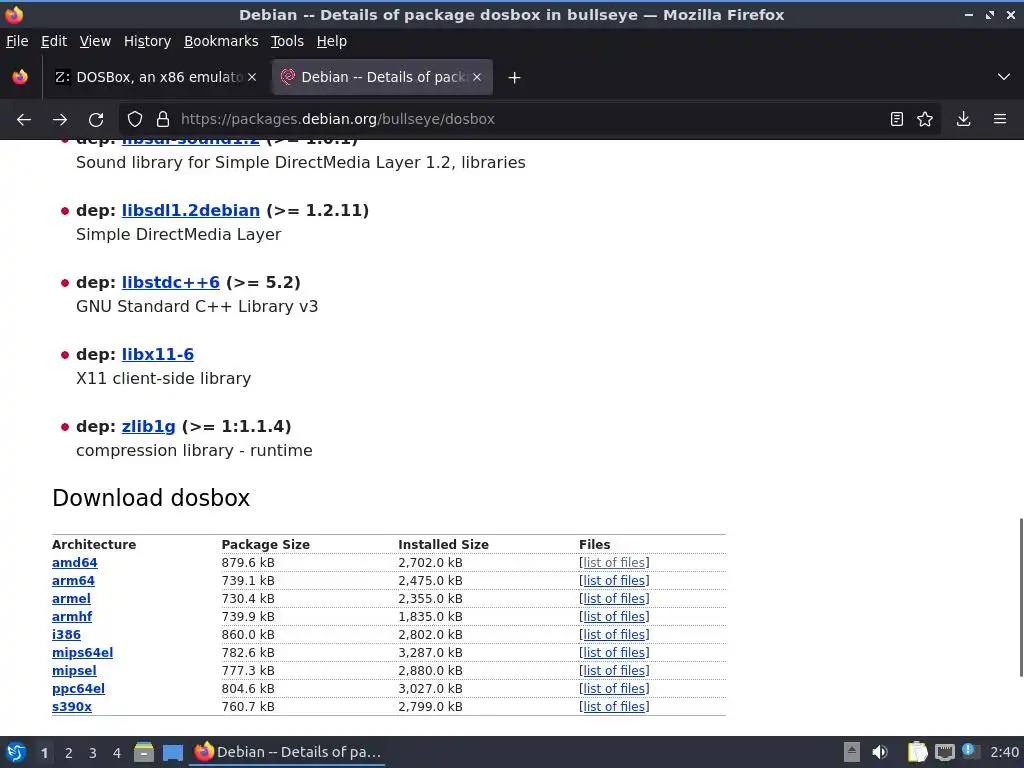The width and height of the screenshot is (1024, 768).
Task: Download i386 architecture package
Action: click(x=66, y=634)
